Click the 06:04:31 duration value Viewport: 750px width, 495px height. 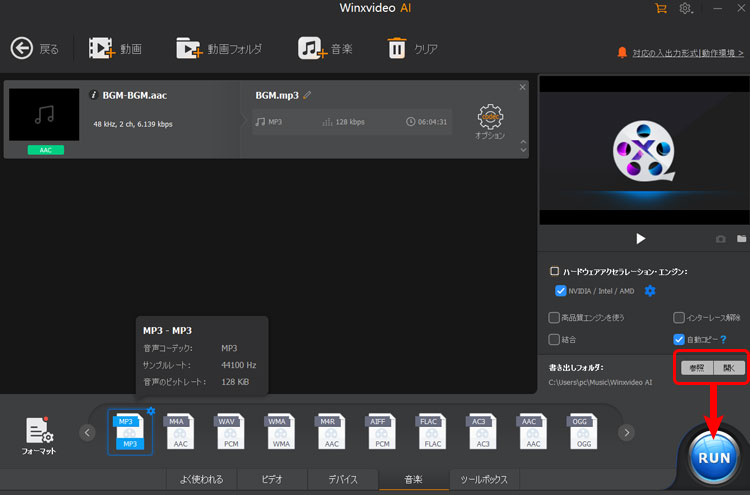pyautogui.click(x=432, y=122)
